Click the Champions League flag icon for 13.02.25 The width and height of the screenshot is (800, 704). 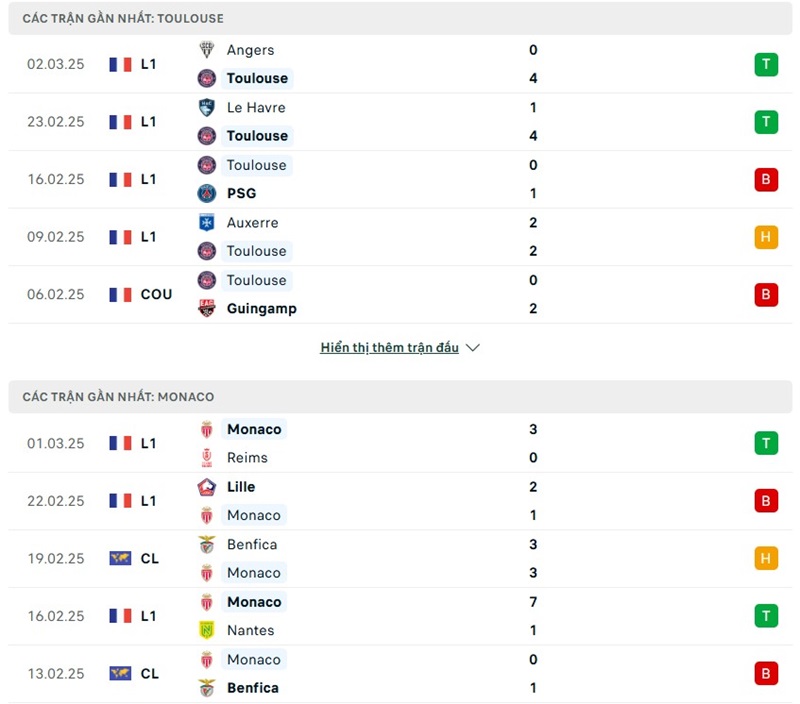(120, 674)
